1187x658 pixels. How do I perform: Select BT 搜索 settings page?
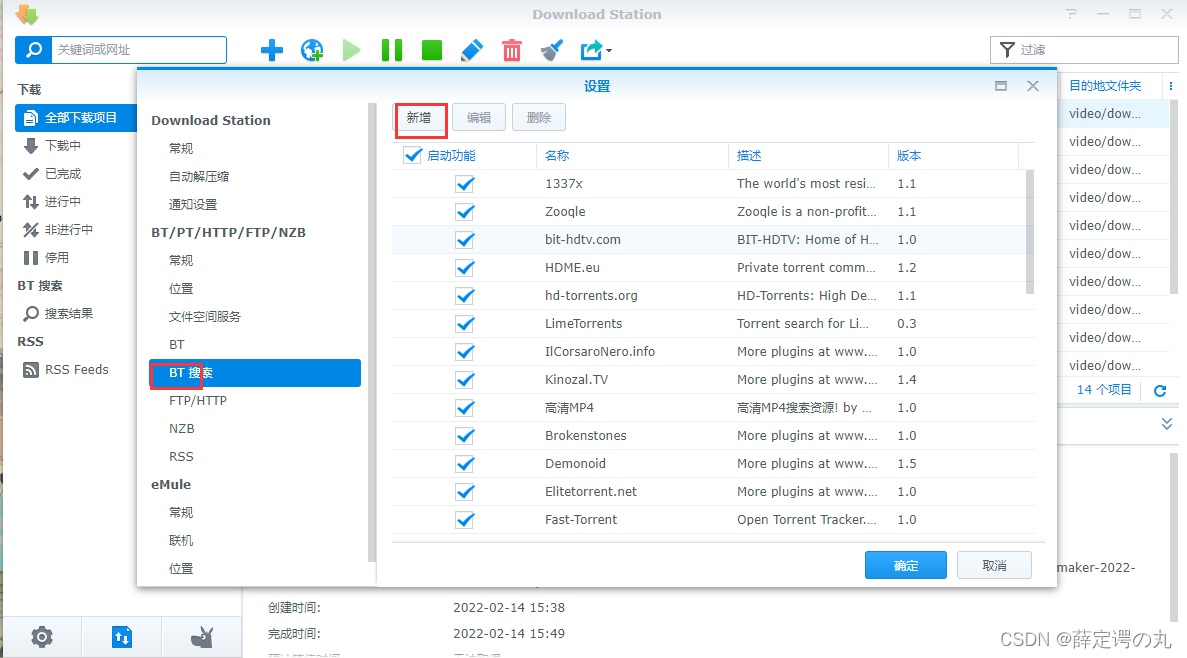(255, 373)
